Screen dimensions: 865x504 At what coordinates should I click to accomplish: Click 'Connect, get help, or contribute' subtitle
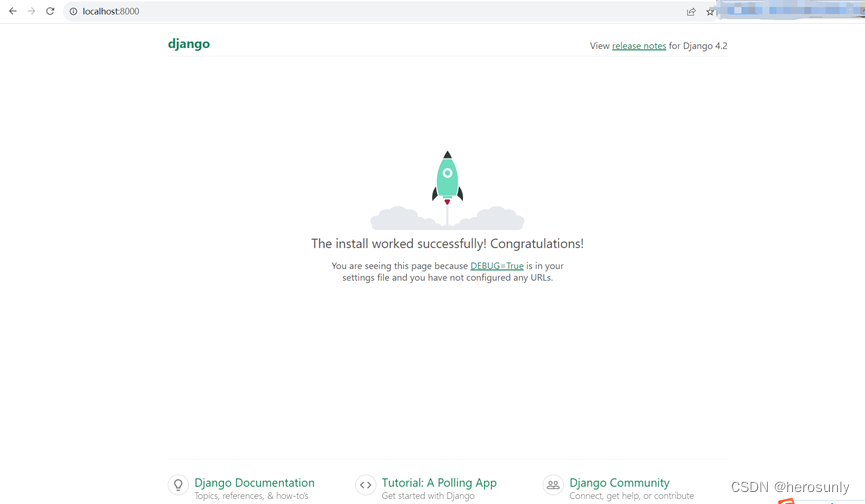pyautogui.click(x=632, y=496)
